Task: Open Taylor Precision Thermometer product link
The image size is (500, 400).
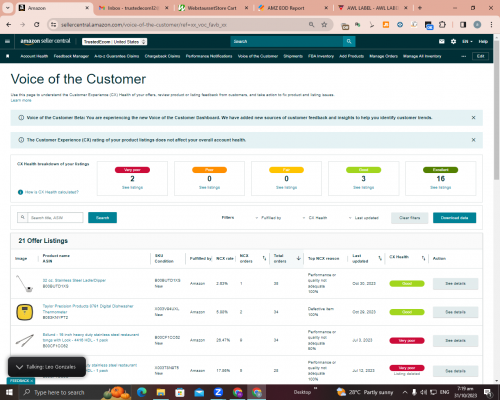Action: 88,309
